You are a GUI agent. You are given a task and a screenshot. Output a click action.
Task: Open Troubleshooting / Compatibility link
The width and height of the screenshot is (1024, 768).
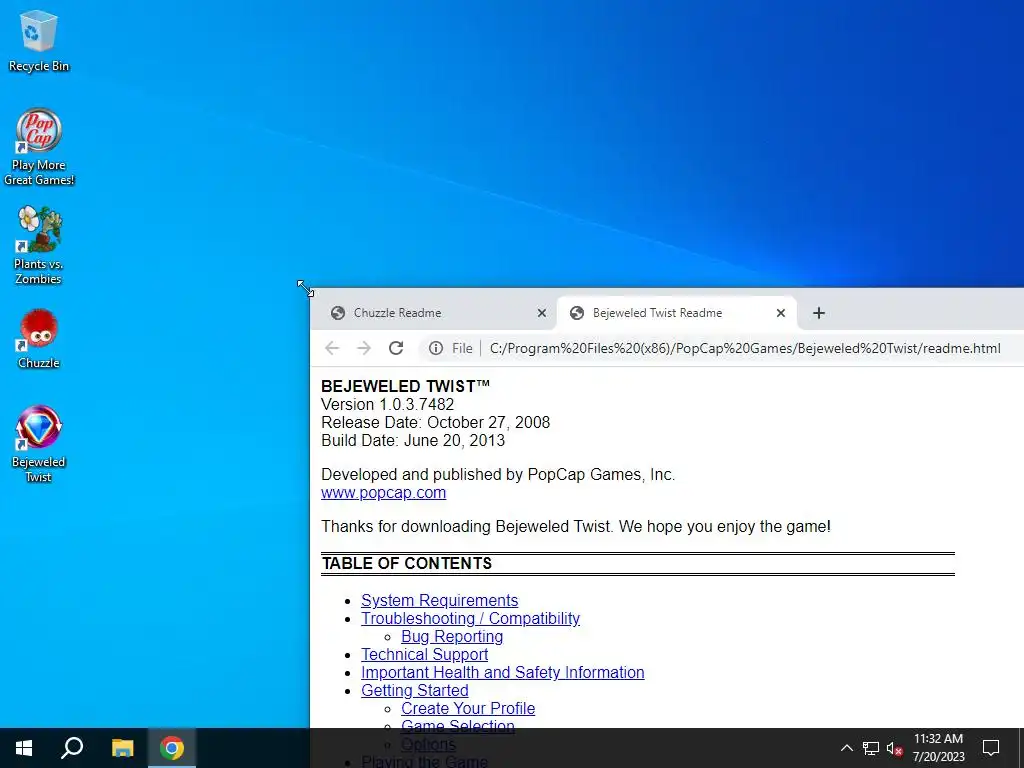[x=470, y=618]
